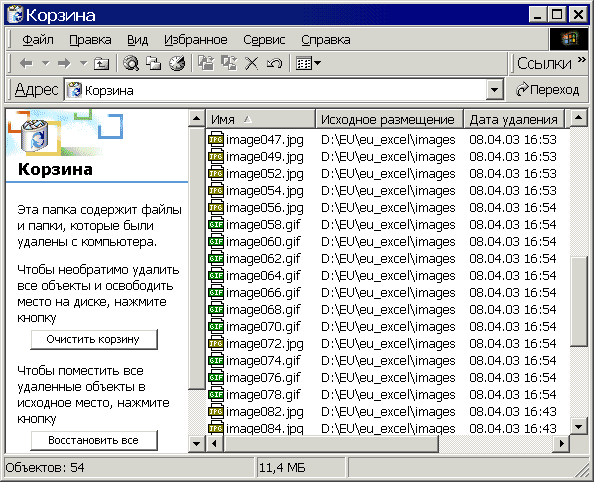Click the left panel scroll up arrow
594x482 pixels.
click(197, 119)
